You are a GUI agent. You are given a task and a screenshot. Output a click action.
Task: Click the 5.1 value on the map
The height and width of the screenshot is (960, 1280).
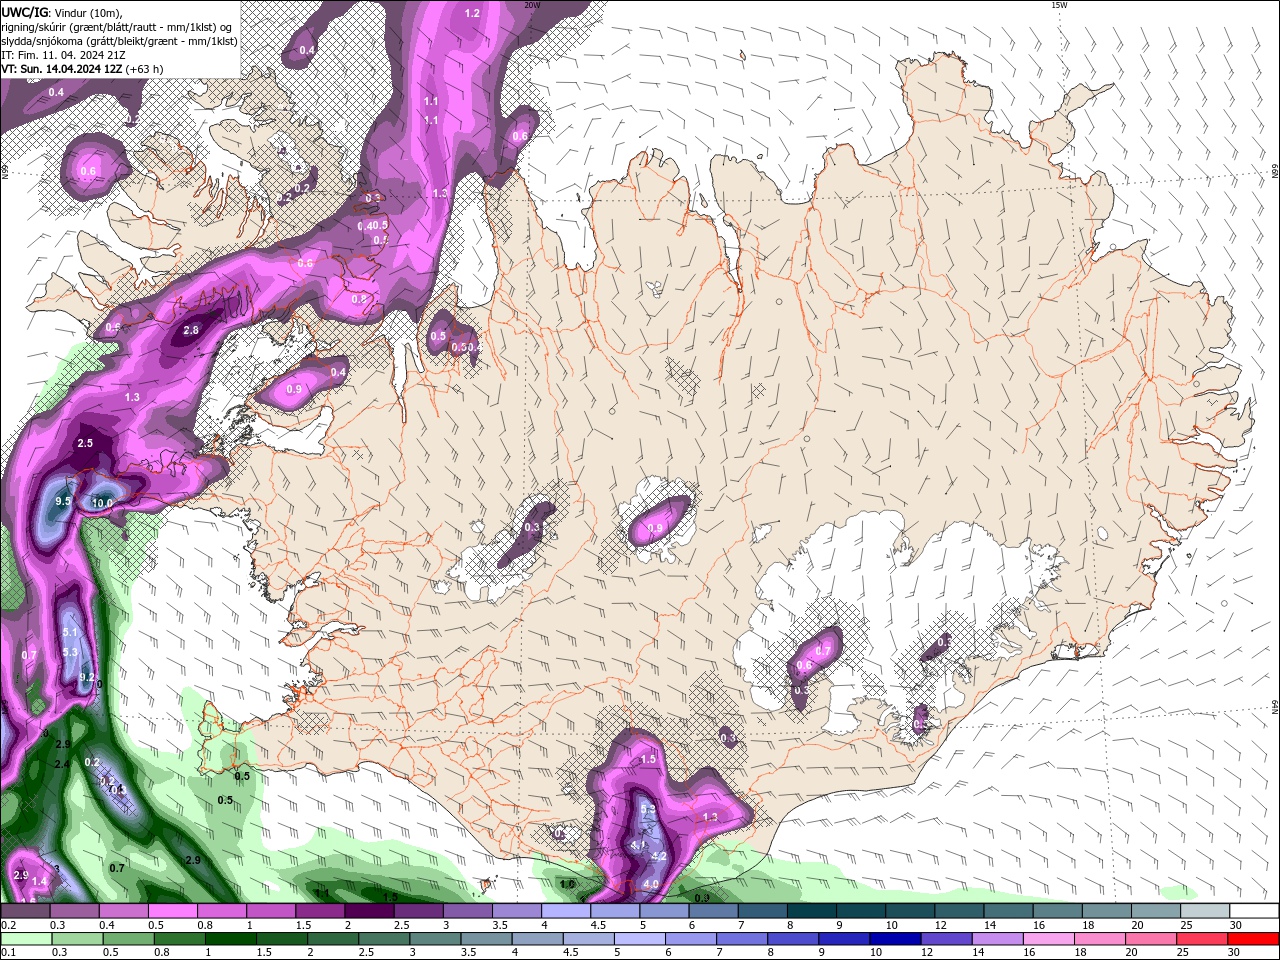[x=70, y=633]
